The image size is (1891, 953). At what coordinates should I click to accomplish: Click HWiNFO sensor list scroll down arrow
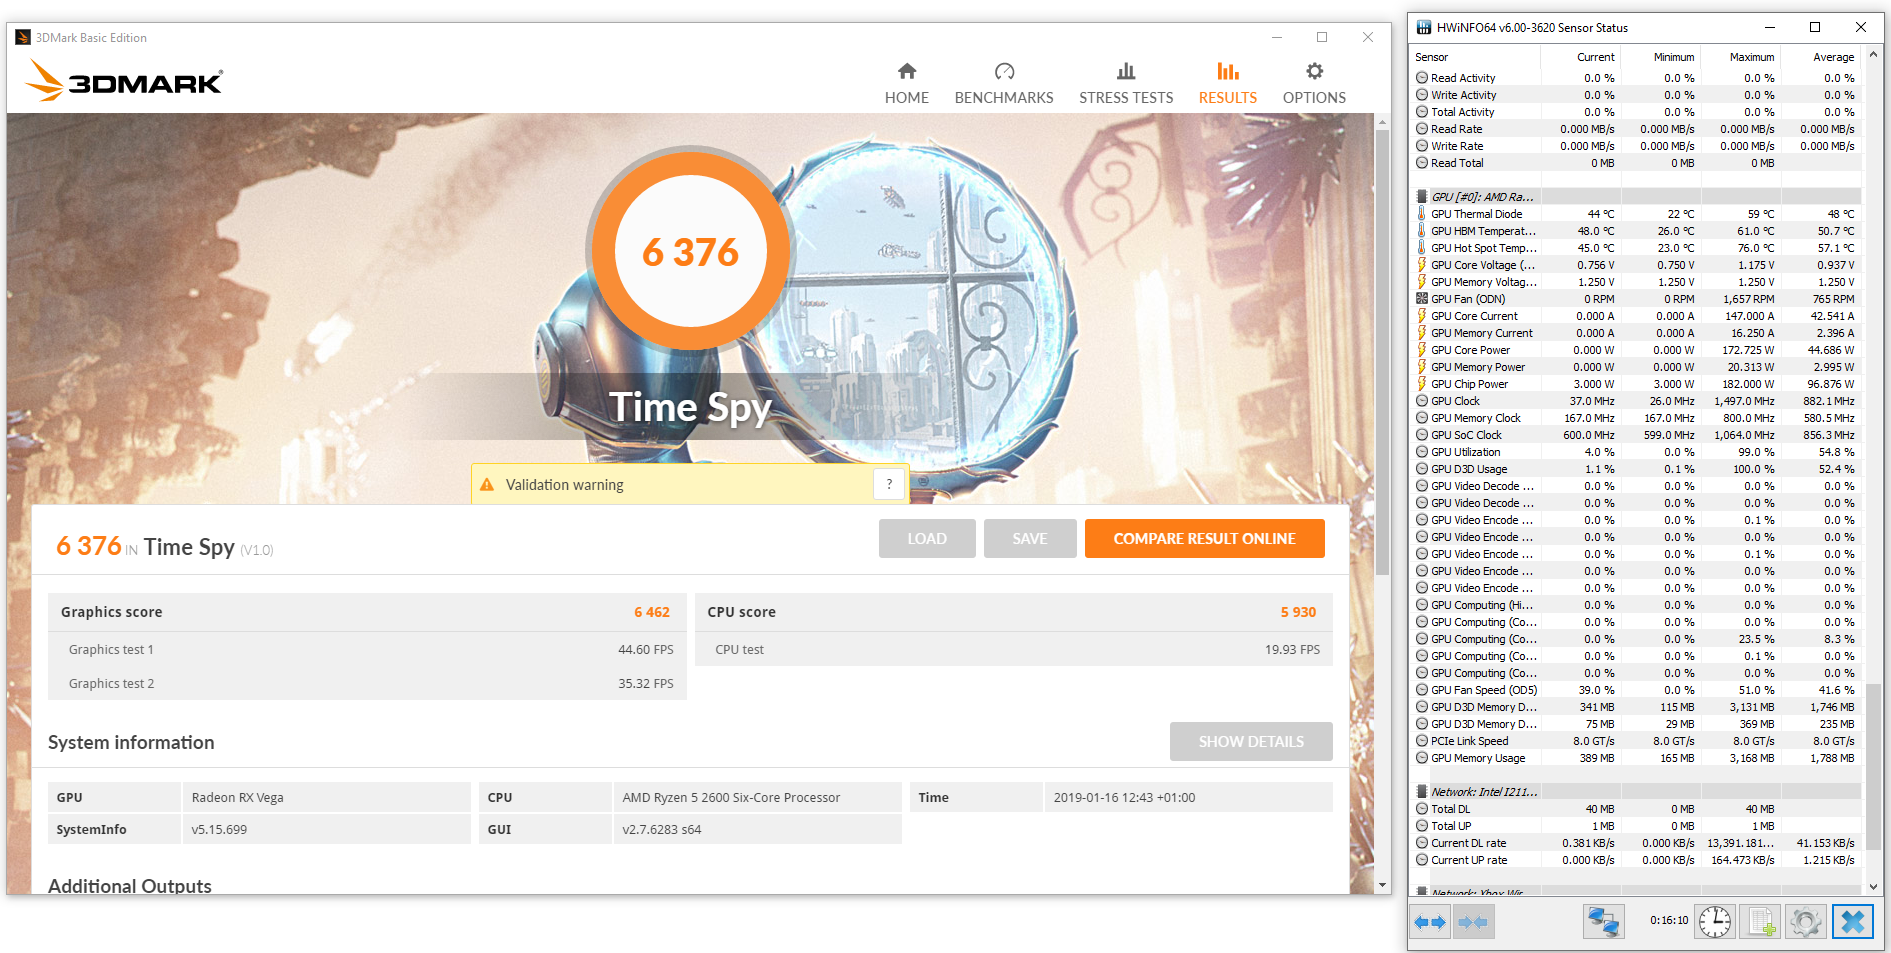(x=1873, y=886)
